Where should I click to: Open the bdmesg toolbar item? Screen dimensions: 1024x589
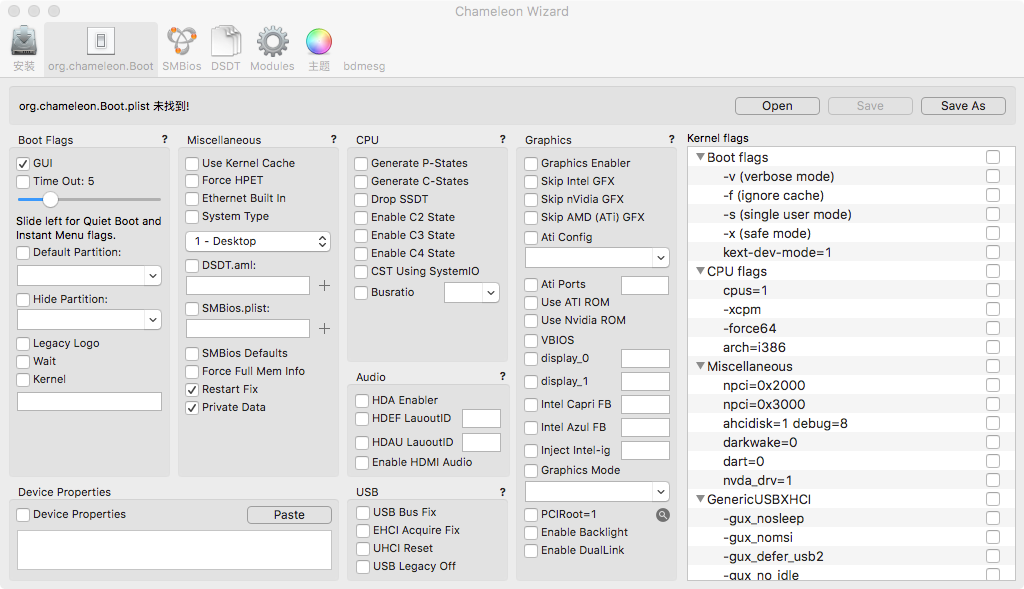click(x=364, y=66)
